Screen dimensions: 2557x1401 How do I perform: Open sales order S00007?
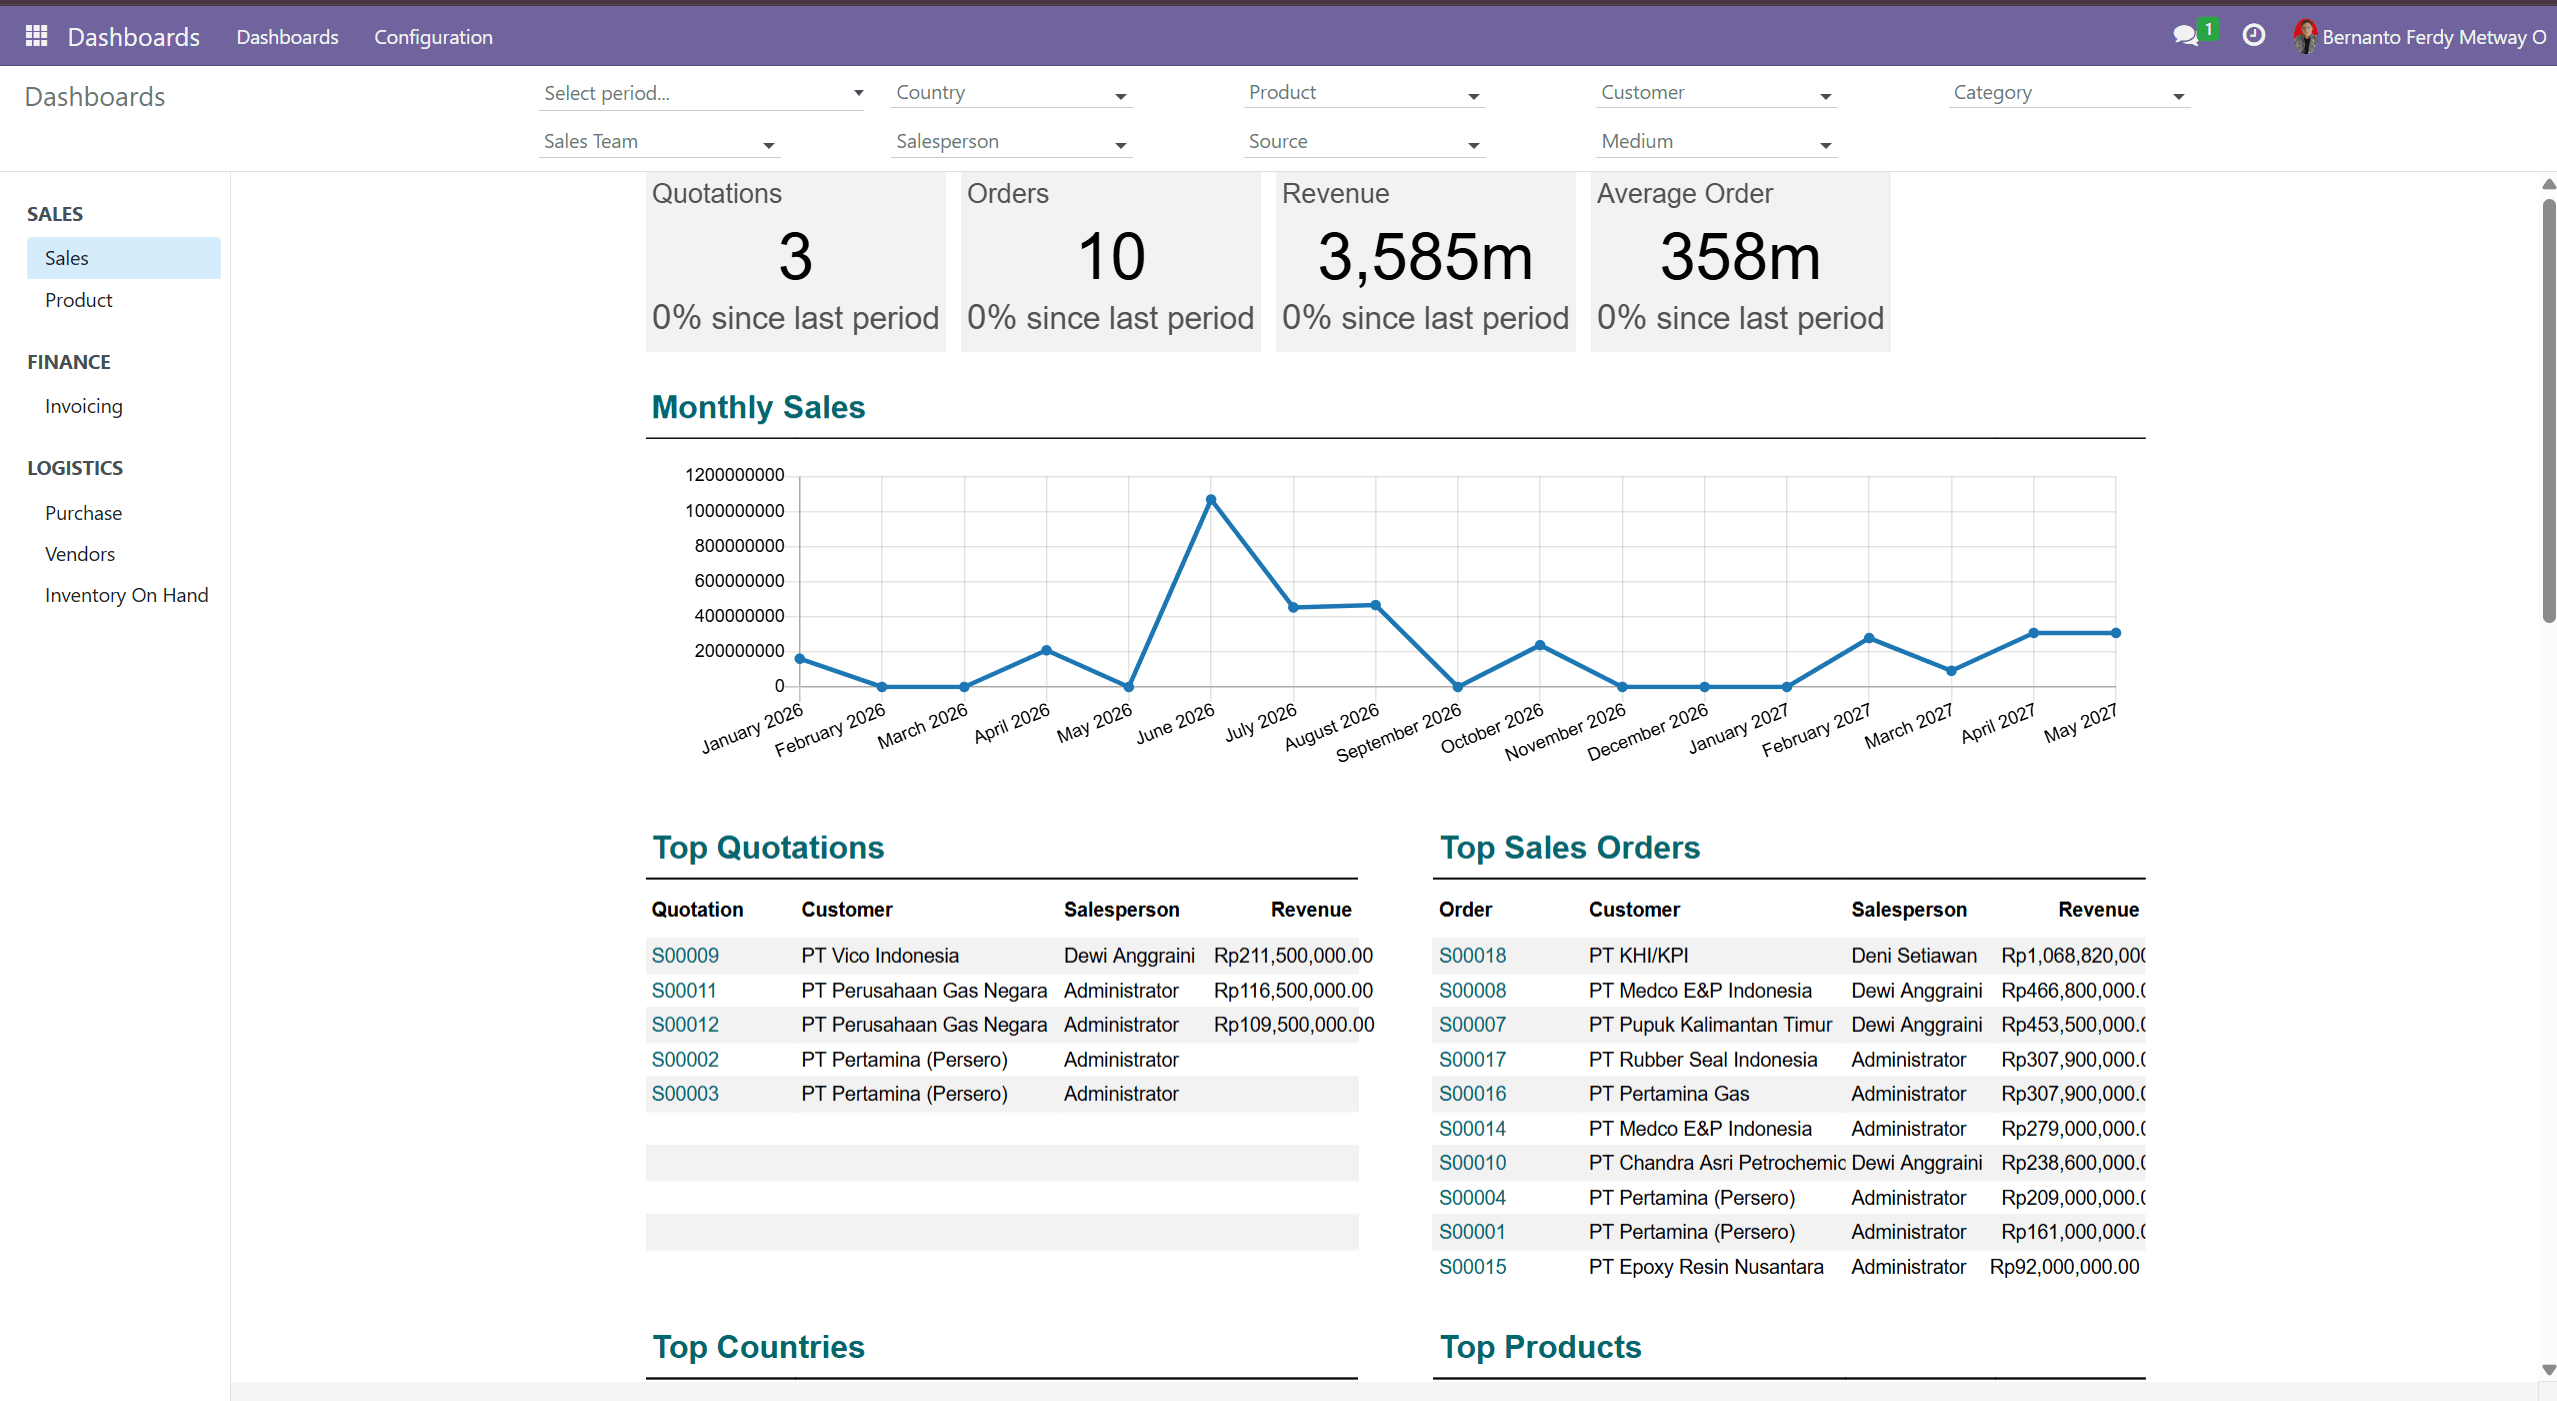click(x=1472, y=1025)
